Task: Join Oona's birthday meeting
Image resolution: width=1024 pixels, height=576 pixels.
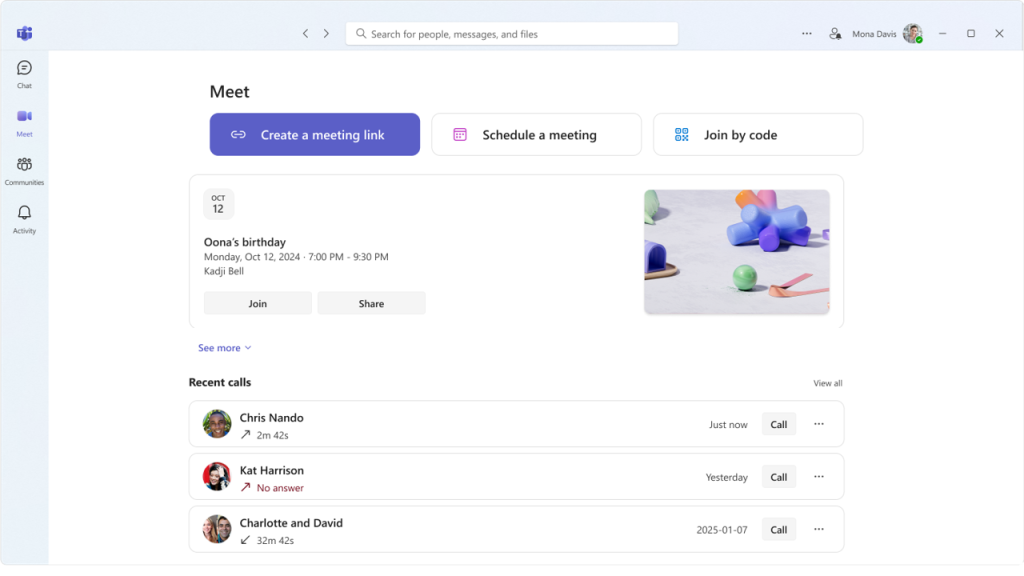Action: pos(258,304)
